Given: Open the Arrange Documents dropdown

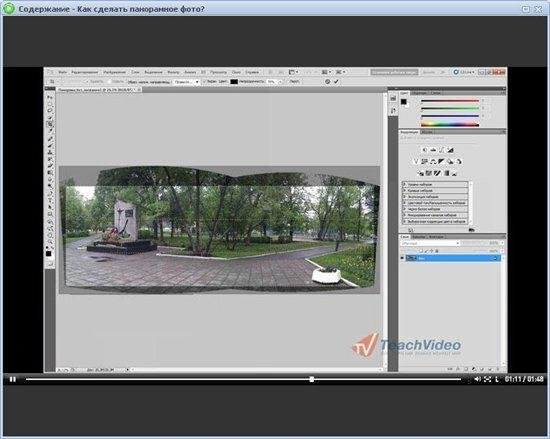Looking at the screenshot, I should (326, 72).
